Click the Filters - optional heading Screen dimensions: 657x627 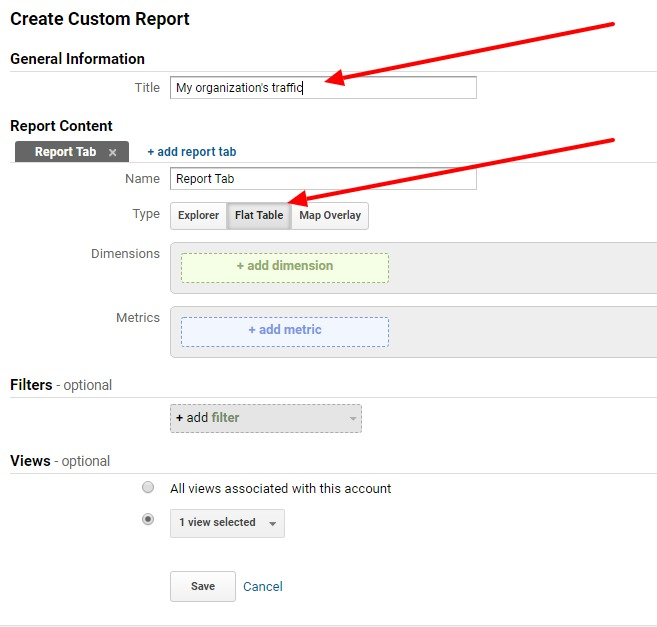[61, 385]
